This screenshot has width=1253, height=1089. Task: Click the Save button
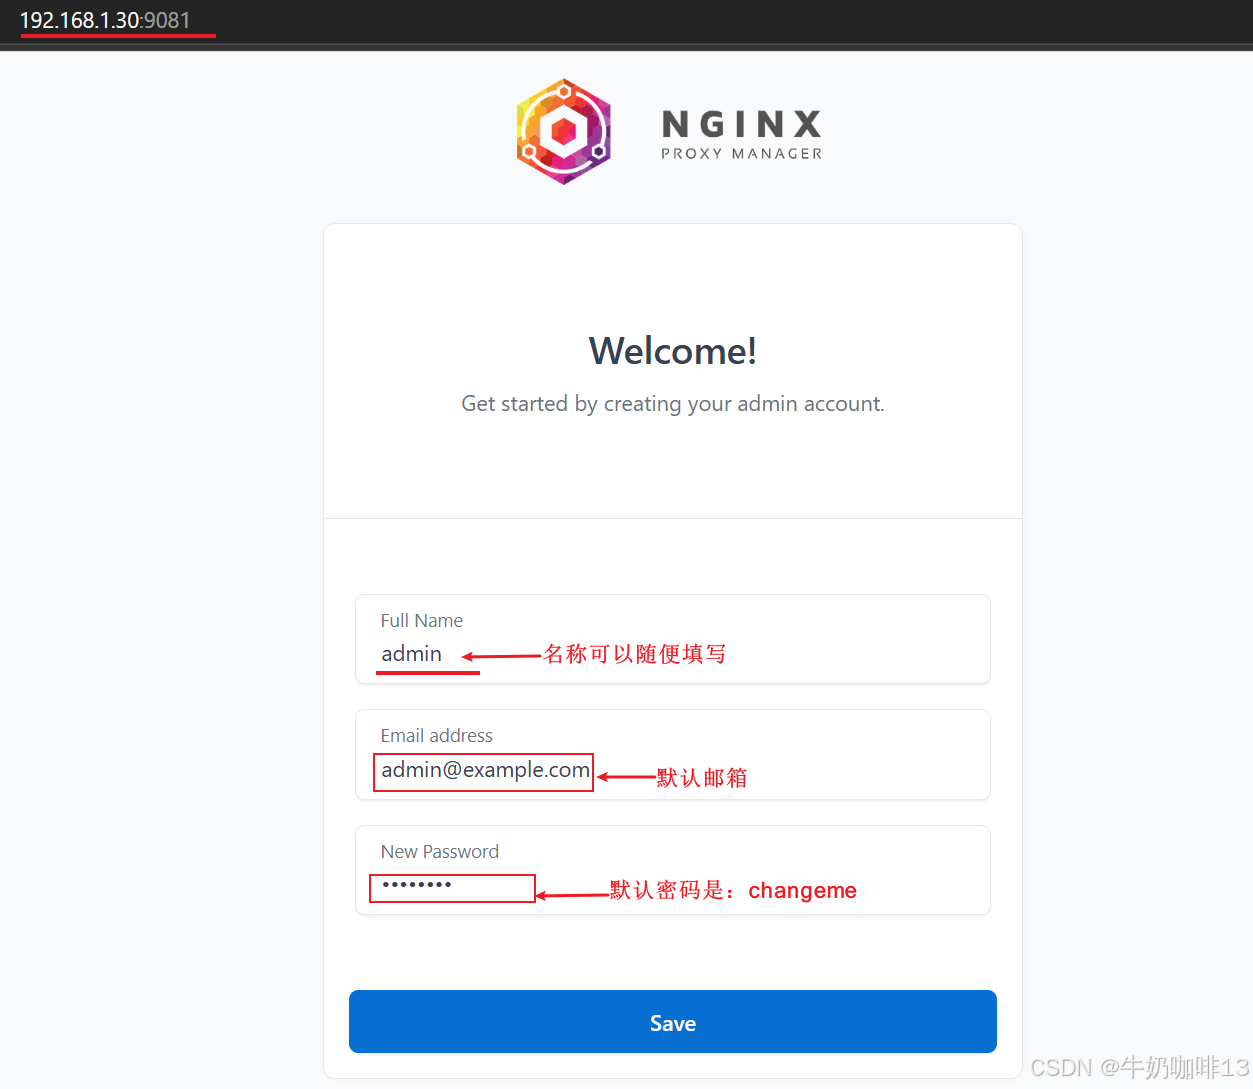[673, 1022]
